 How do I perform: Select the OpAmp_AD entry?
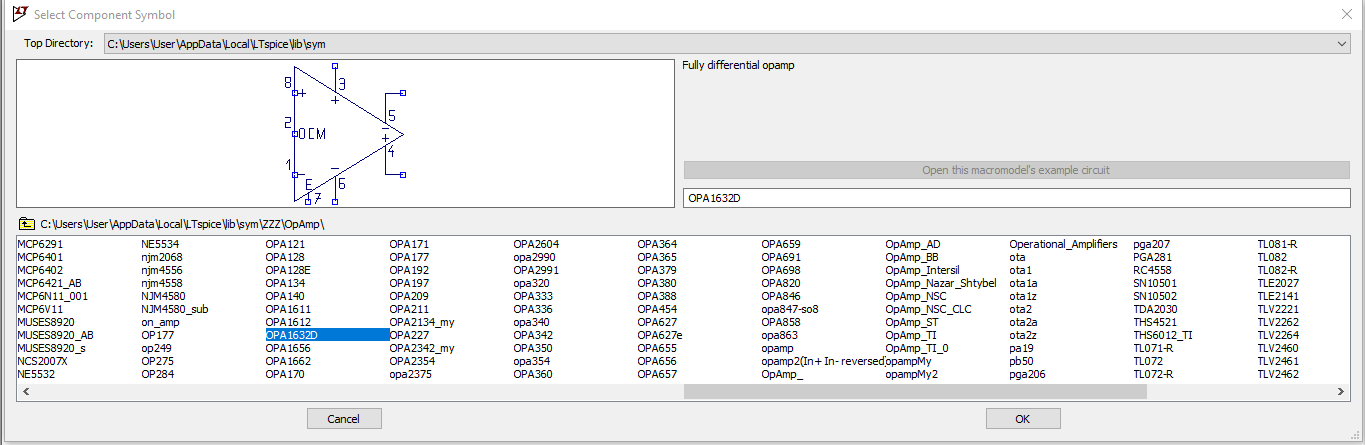(x=913, y=244)
